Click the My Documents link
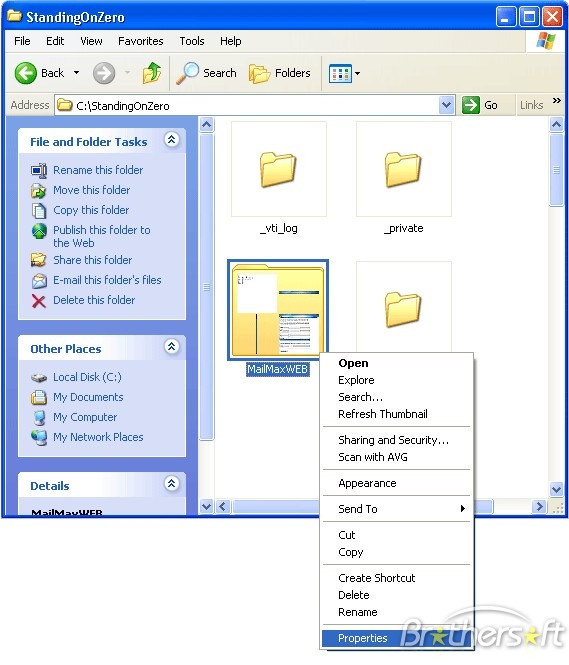Screen dimensions: 569x665 pyautogui.click(x=88, y=397)
